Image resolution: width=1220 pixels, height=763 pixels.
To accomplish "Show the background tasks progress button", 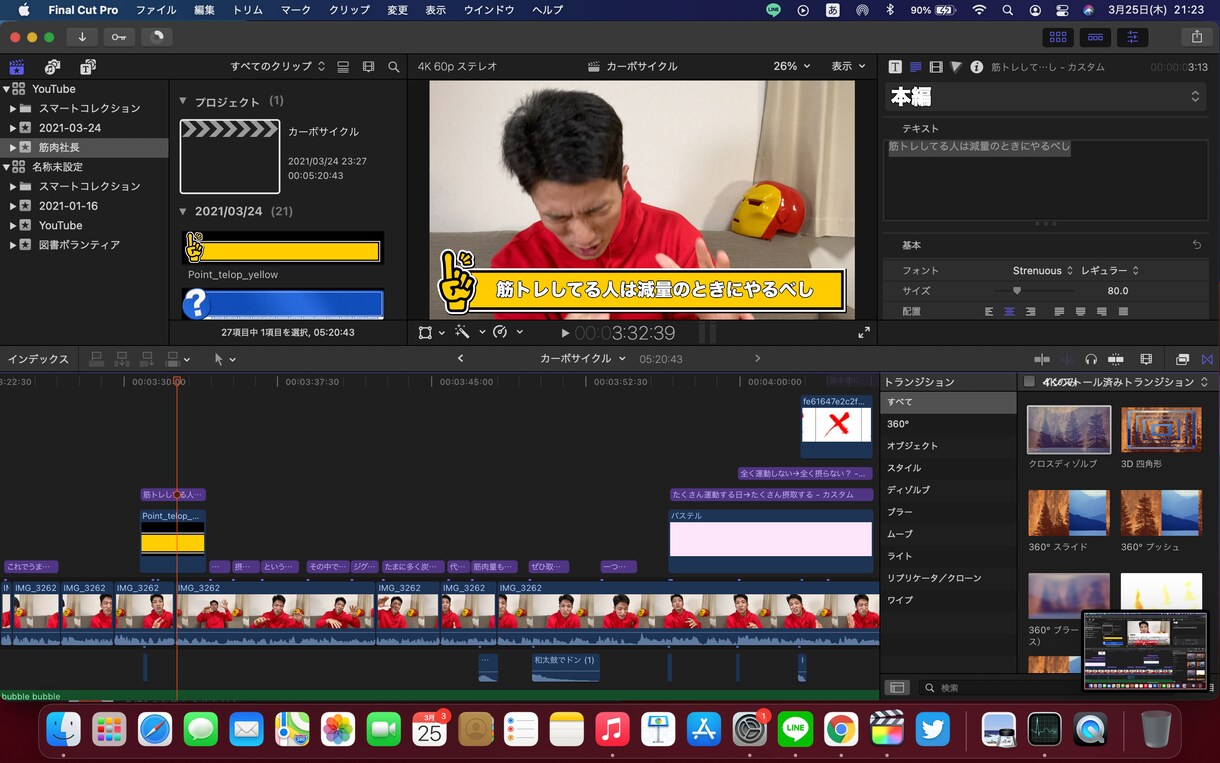I will (x=156, y=37).
